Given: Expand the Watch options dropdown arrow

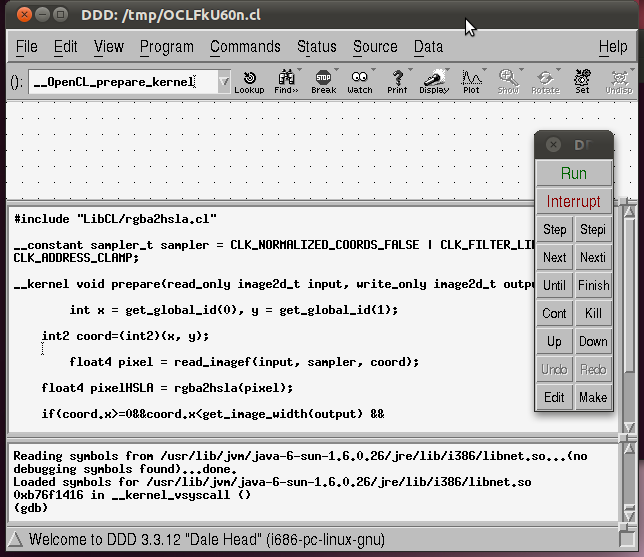Looking at the screenshot, I should click(x=373, y=69).
